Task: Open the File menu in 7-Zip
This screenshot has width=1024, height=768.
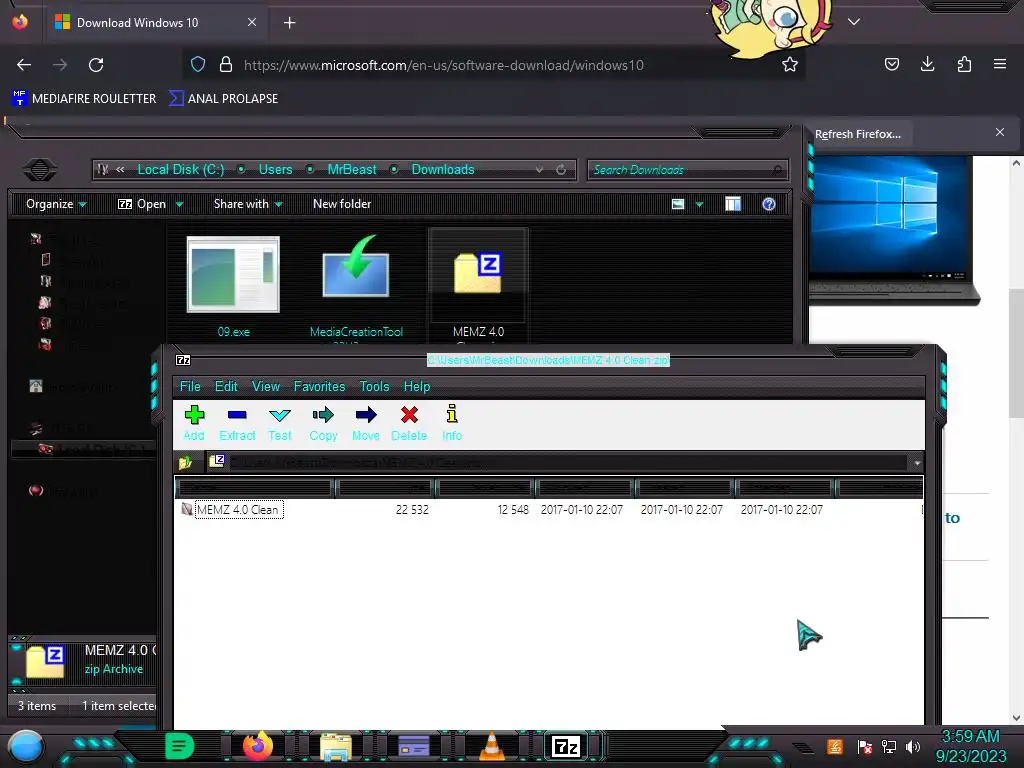Action: pyautogui.click(x=190, y=386)
